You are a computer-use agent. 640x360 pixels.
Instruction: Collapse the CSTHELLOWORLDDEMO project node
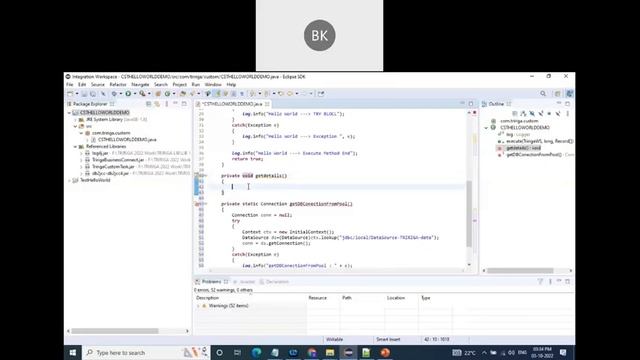coord(69,113)
